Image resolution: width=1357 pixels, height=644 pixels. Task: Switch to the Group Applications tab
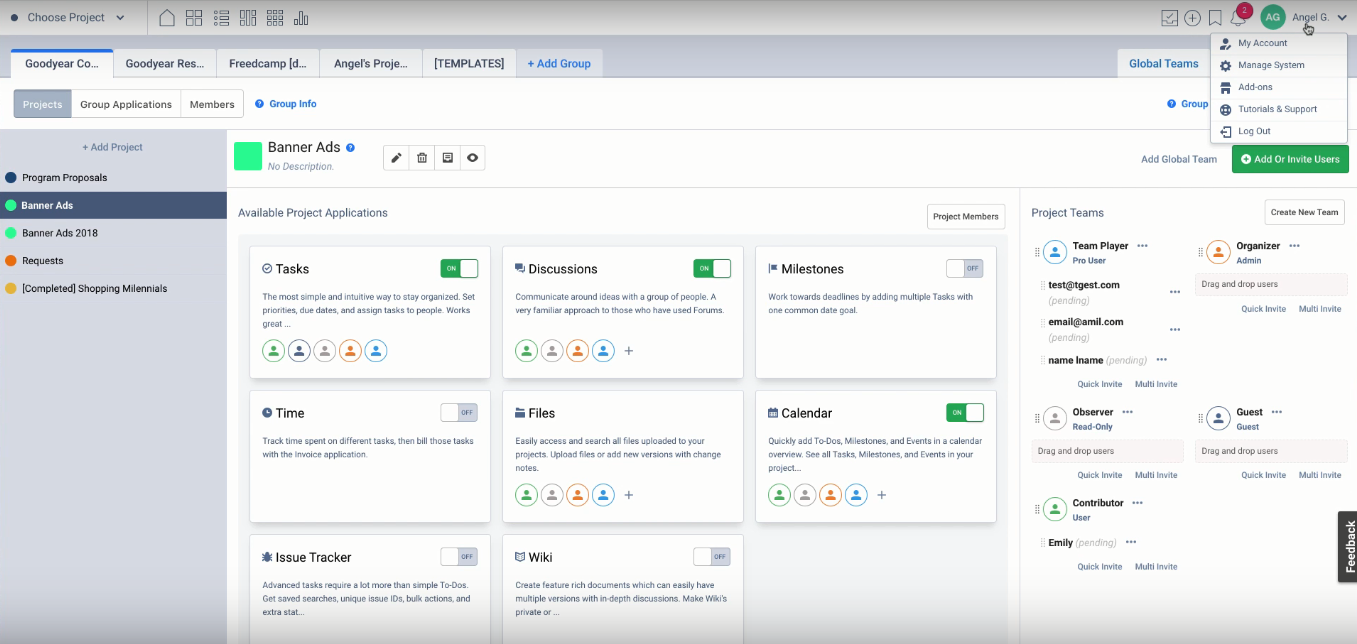(126, 104)
